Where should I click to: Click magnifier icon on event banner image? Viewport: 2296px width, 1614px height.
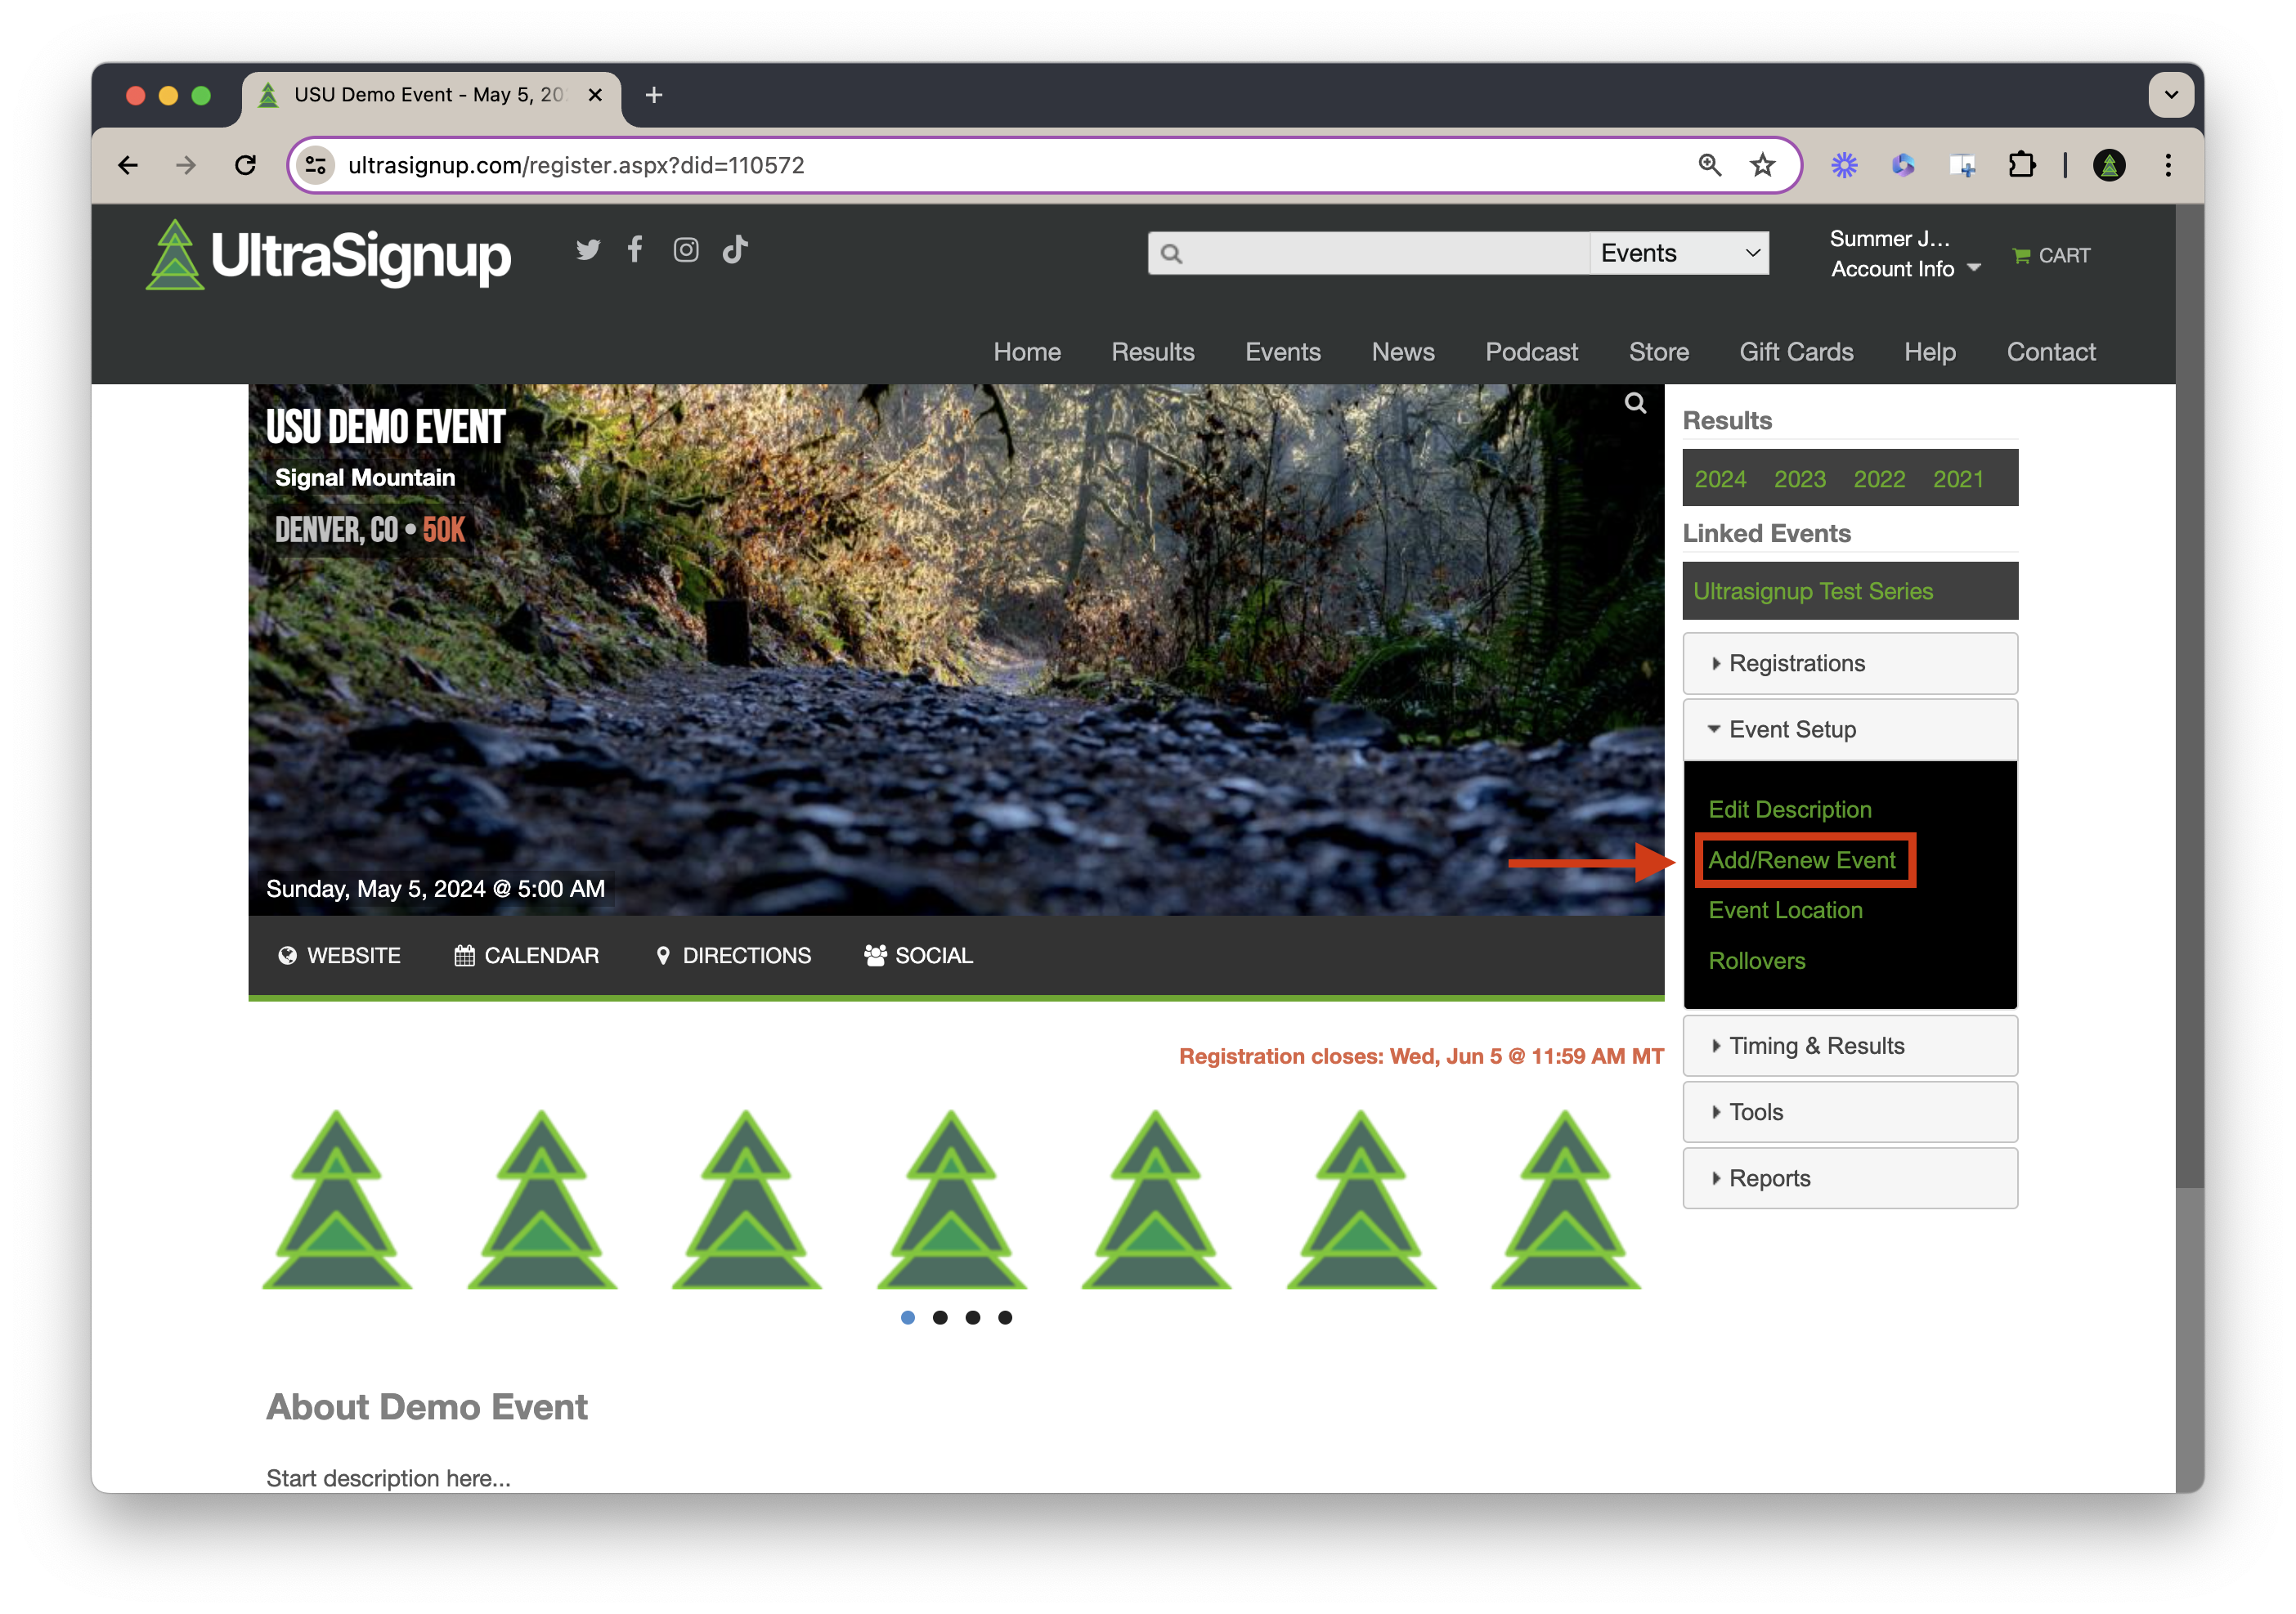pos(1635,403)
